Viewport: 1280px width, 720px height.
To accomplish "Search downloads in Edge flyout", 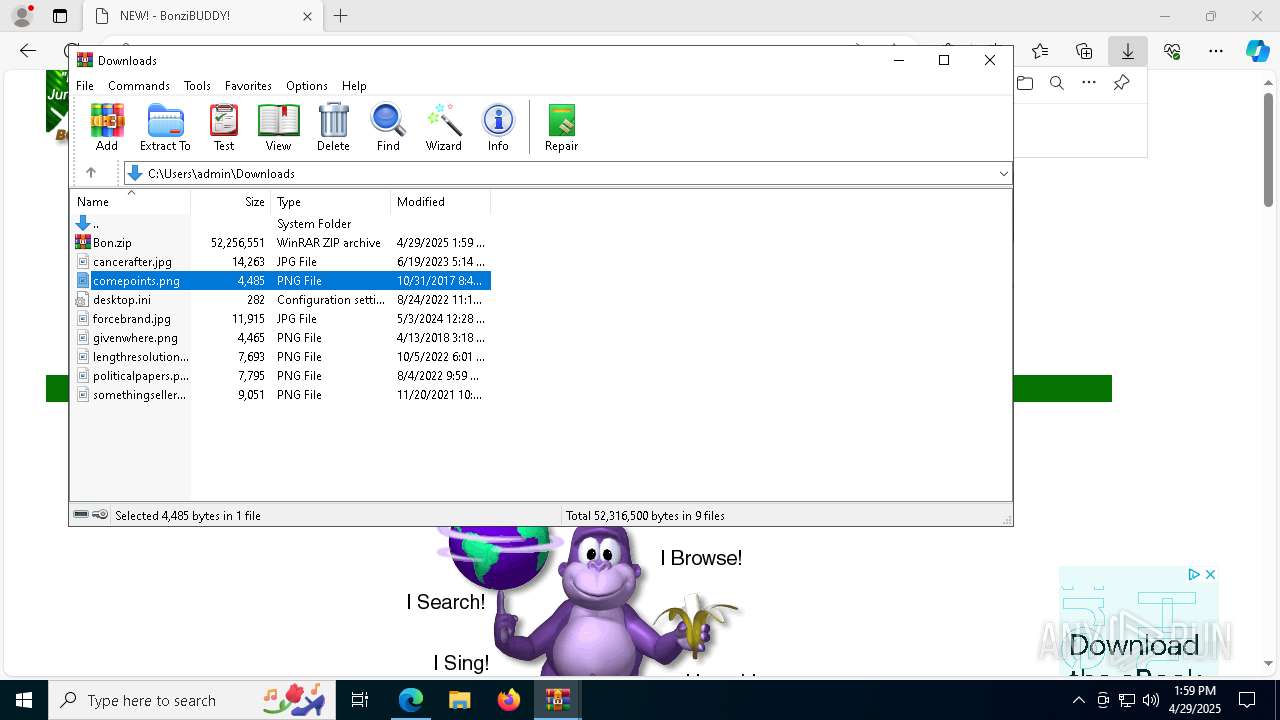I will tap(1057, 83).
